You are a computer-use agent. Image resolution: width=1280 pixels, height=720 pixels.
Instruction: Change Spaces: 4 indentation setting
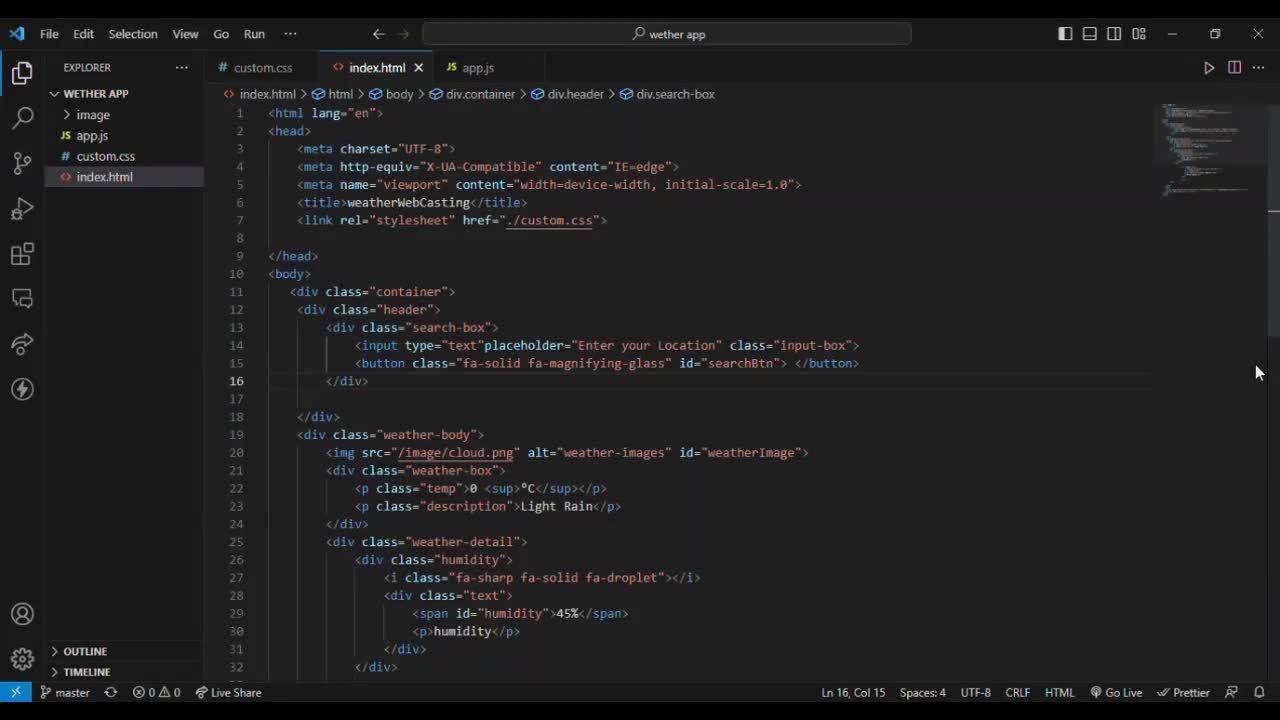pyautogui.click(x=922, y=692)
